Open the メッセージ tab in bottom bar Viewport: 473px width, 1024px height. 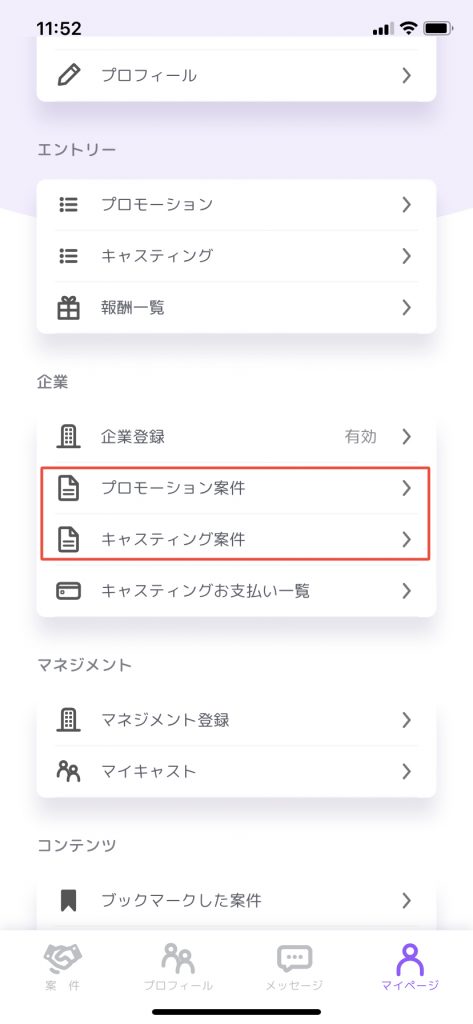coord(294,967)
